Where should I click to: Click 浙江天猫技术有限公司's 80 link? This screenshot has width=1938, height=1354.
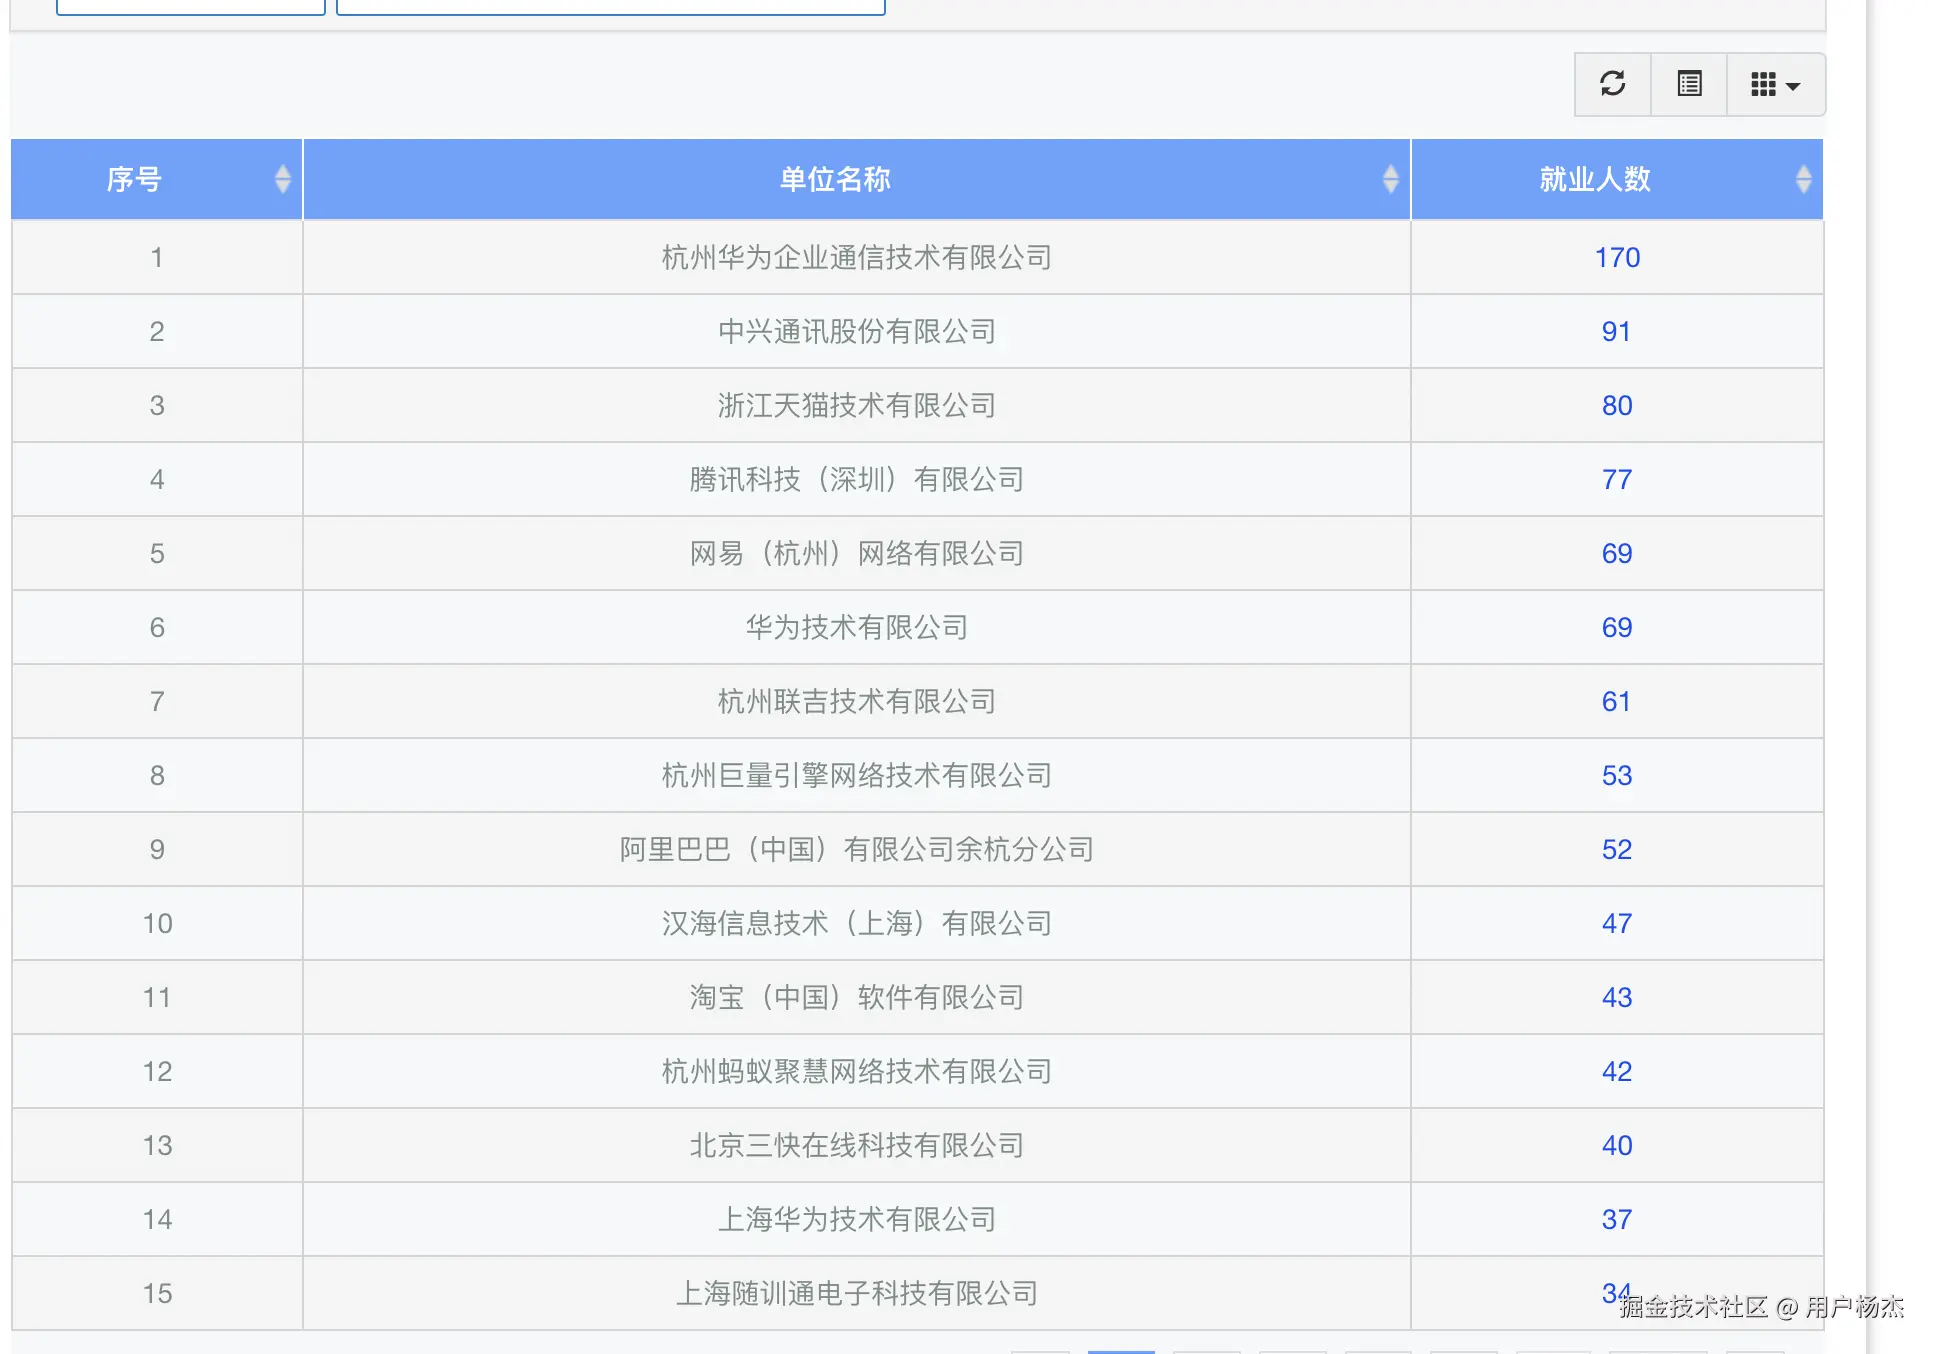pyautogui.click(x=1616, y=405)
